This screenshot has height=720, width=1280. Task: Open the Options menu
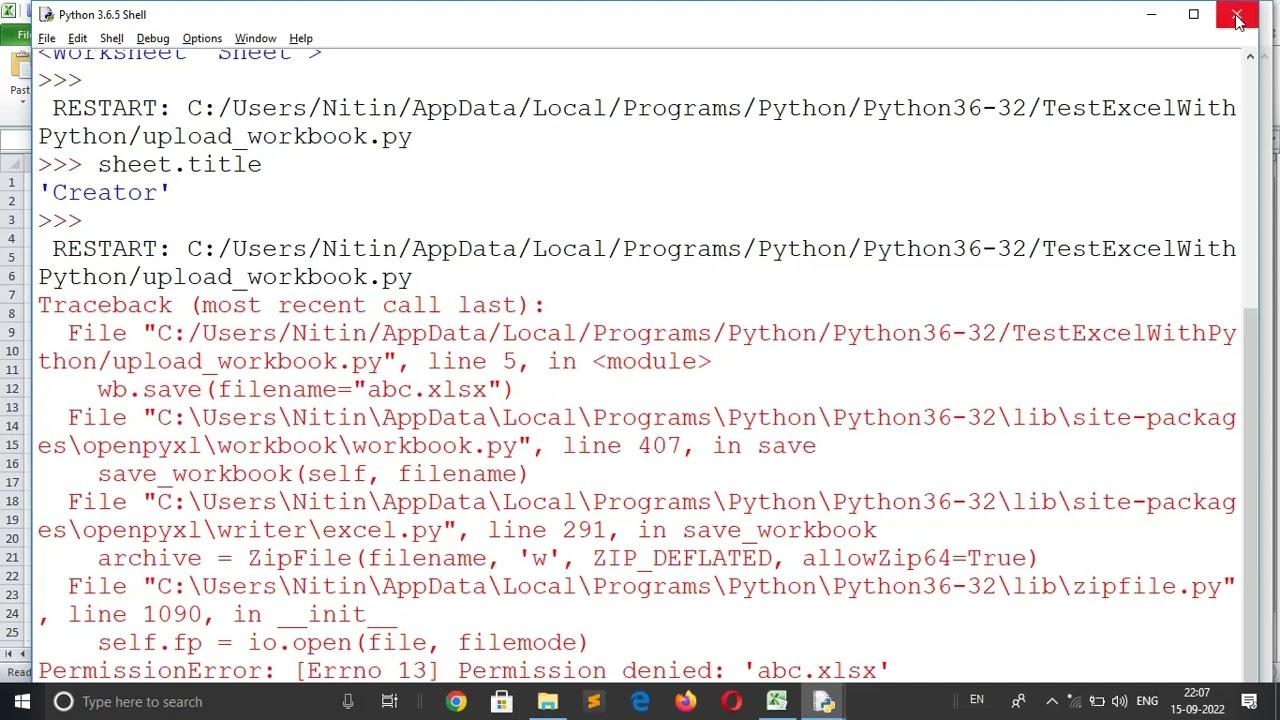[x=202, y=38]
